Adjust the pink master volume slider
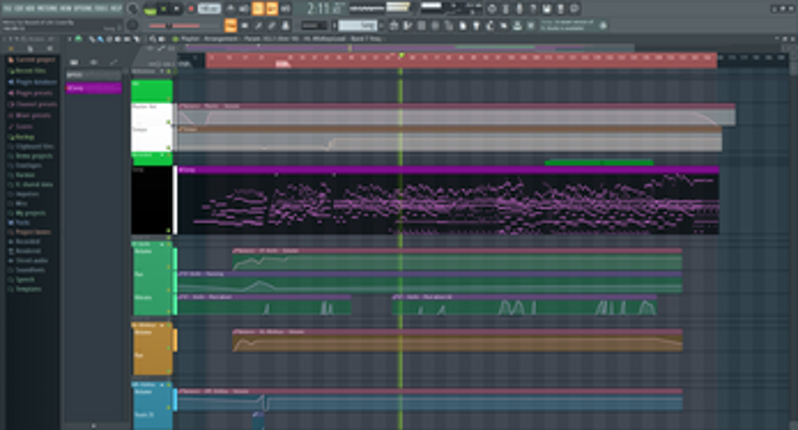 [x=175, y=25]
